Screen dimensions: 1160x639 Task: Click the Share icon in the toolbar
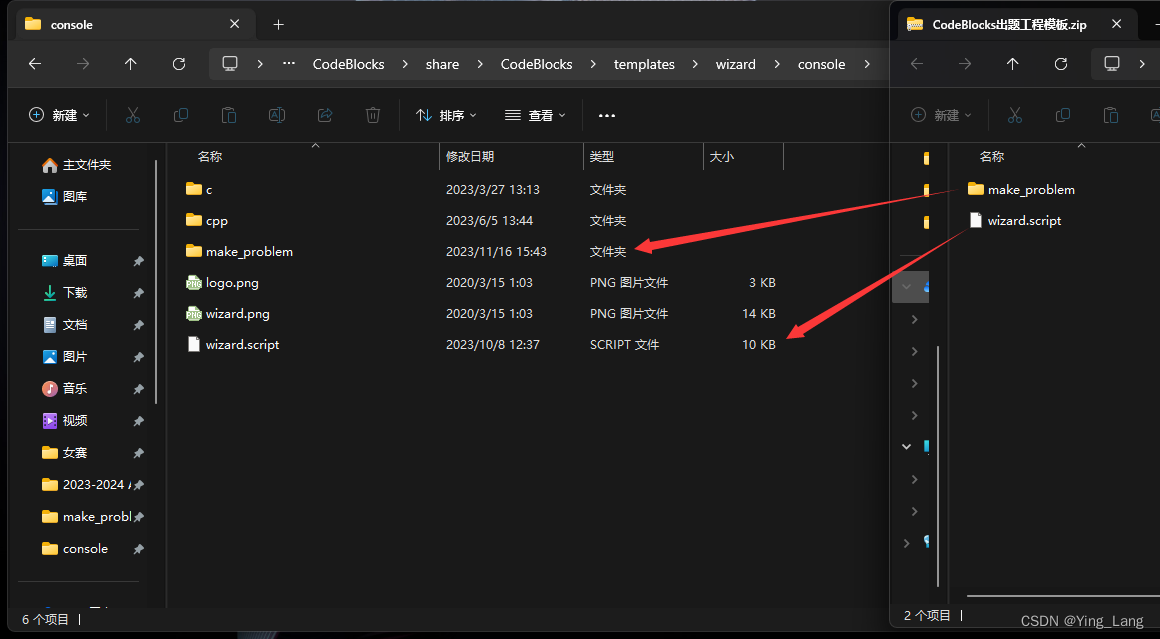pos(324,115)
